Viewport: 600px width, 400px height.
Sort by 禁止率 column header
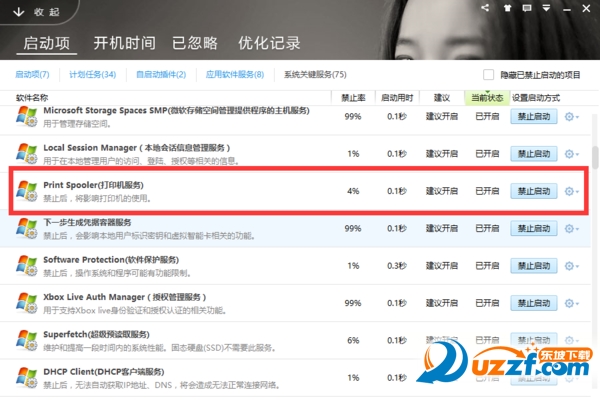tap(353, 98)
